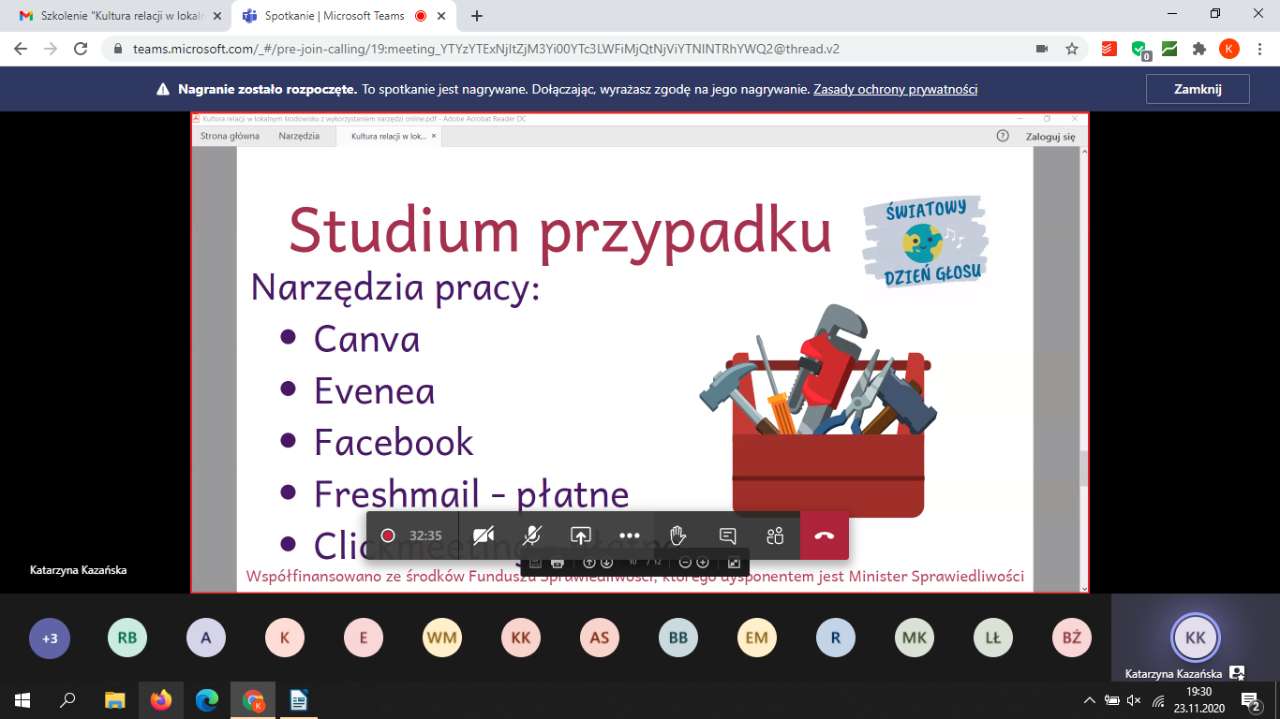Open Firefox from the Windows taskbar
This screenshot has height=719, width=1280.
(x=161, y=700)
